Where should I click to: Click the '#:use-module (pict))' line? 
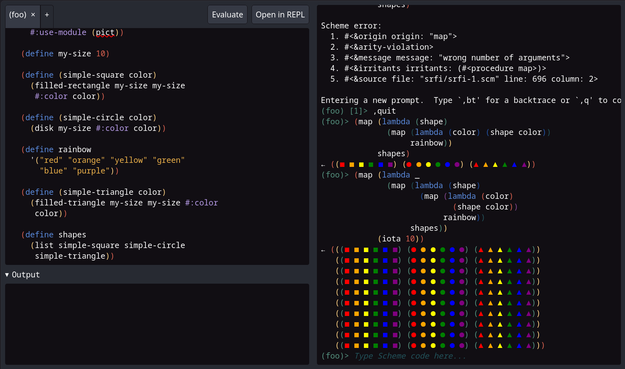tap(77, 33)
